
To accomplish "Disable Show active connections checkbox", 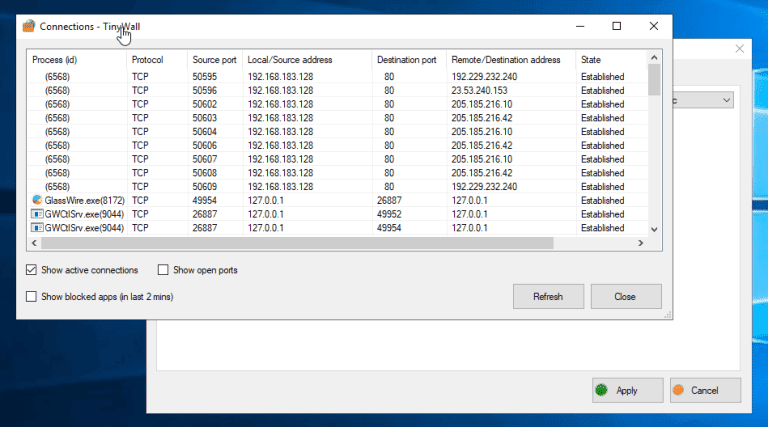I will pos(32,270).
